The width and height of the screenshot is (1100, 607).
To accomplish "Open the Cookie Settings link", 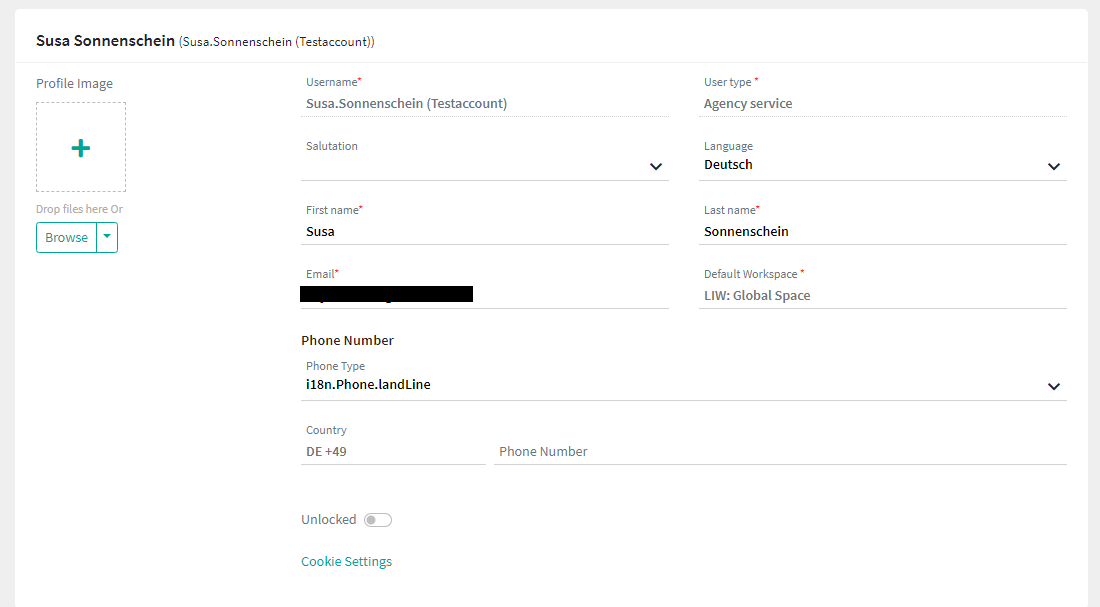I will tap(346, 562).
